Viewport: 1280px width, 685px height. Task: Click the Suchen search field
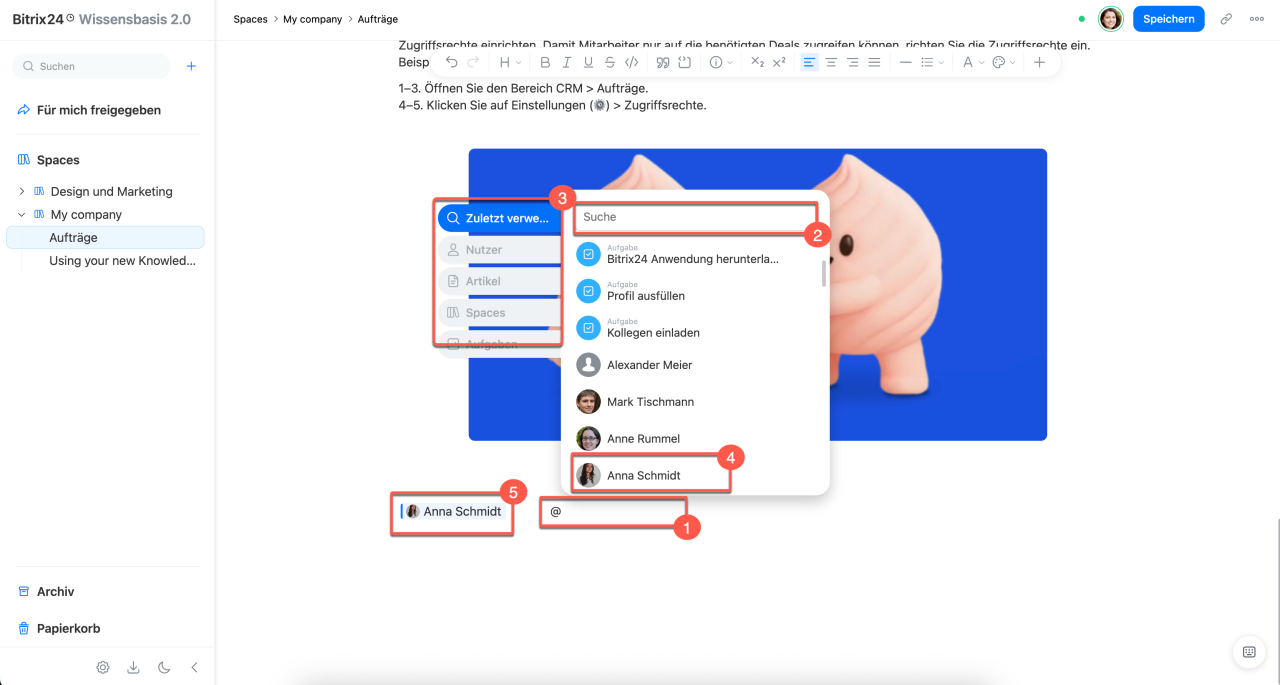click(x=91, y=66)
